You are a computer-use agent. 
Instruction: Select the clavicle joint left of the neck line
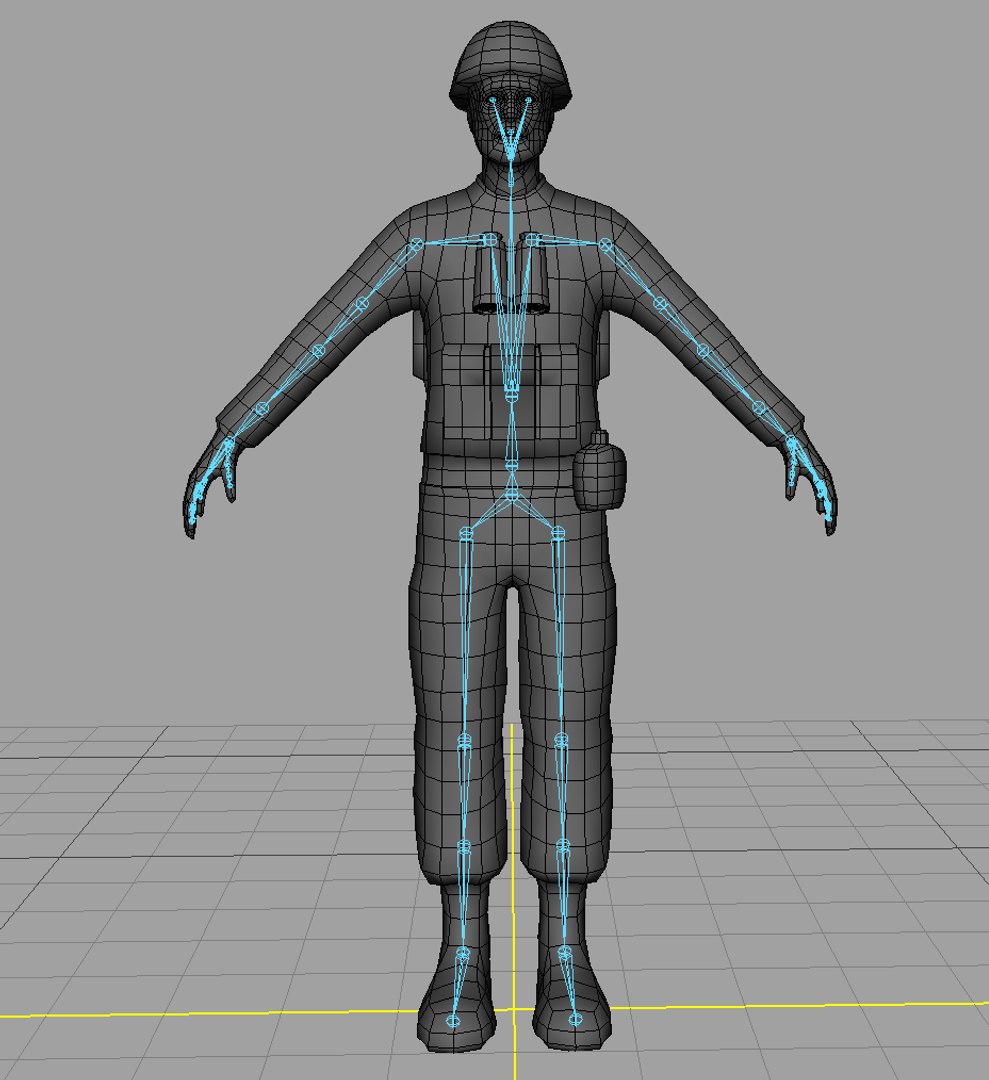point(489,240)
